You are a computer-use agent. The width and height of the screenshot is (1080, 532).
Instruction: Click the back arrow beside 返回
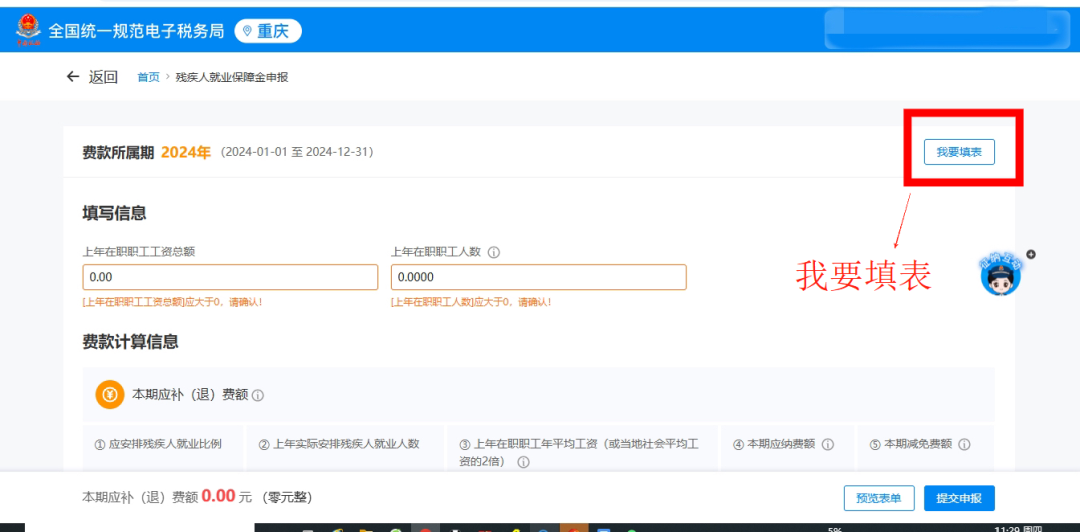pos(73,76)
